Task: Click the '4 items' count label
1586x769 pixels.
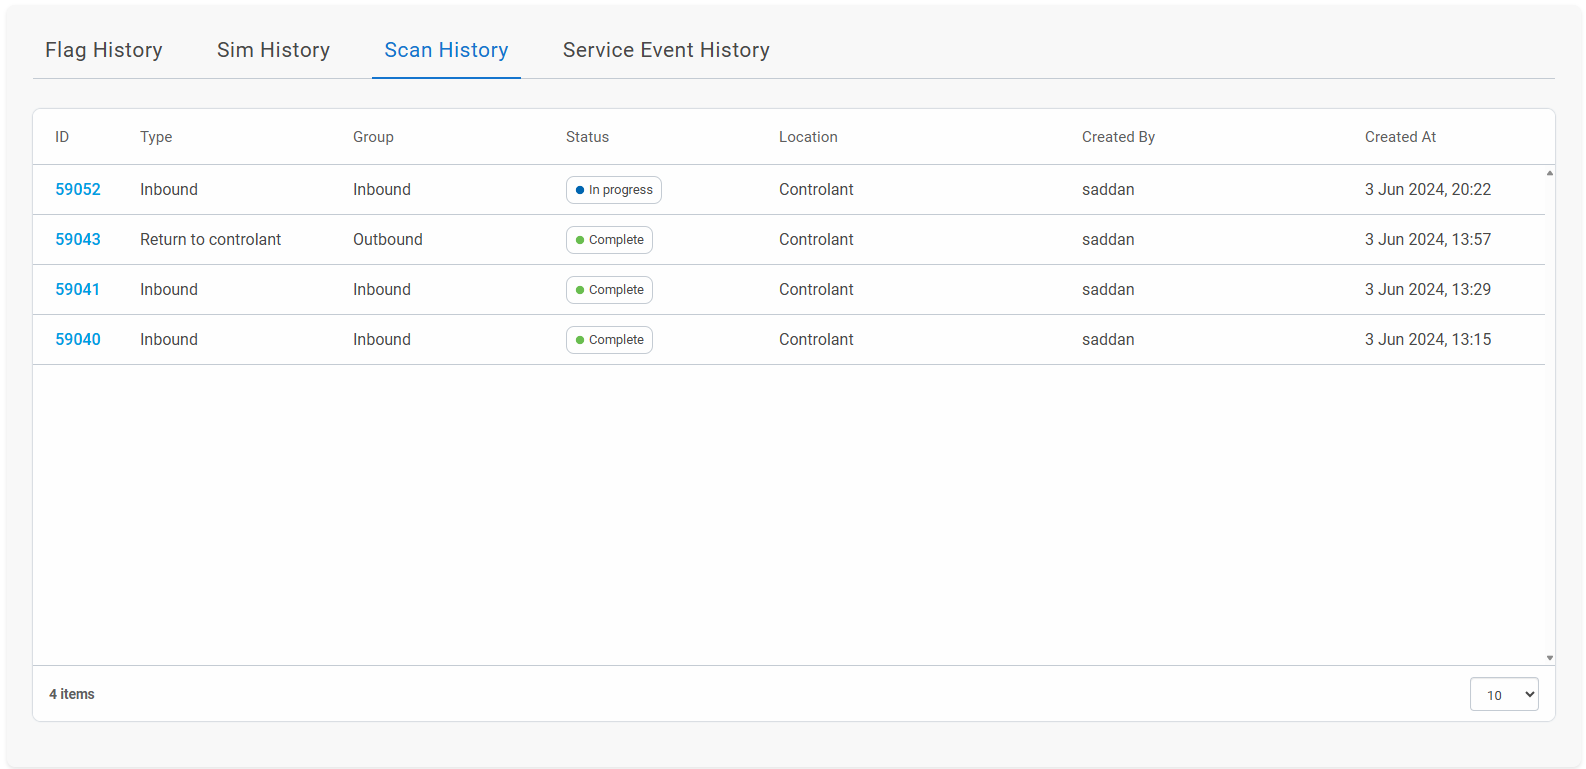Action: point(72,694)
